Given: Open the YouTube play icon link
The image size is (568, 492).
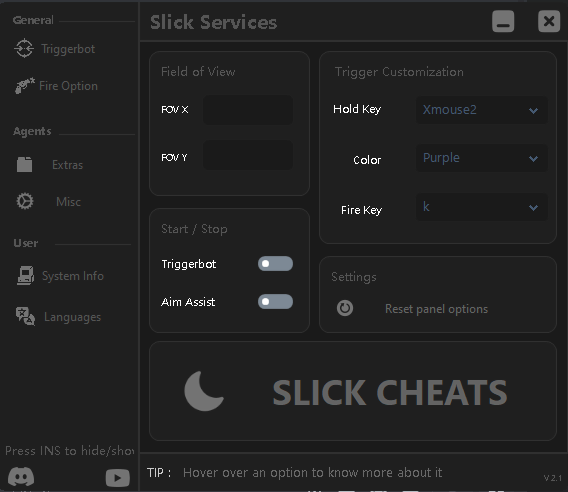Looking at the screenshot, I should 118,478.
